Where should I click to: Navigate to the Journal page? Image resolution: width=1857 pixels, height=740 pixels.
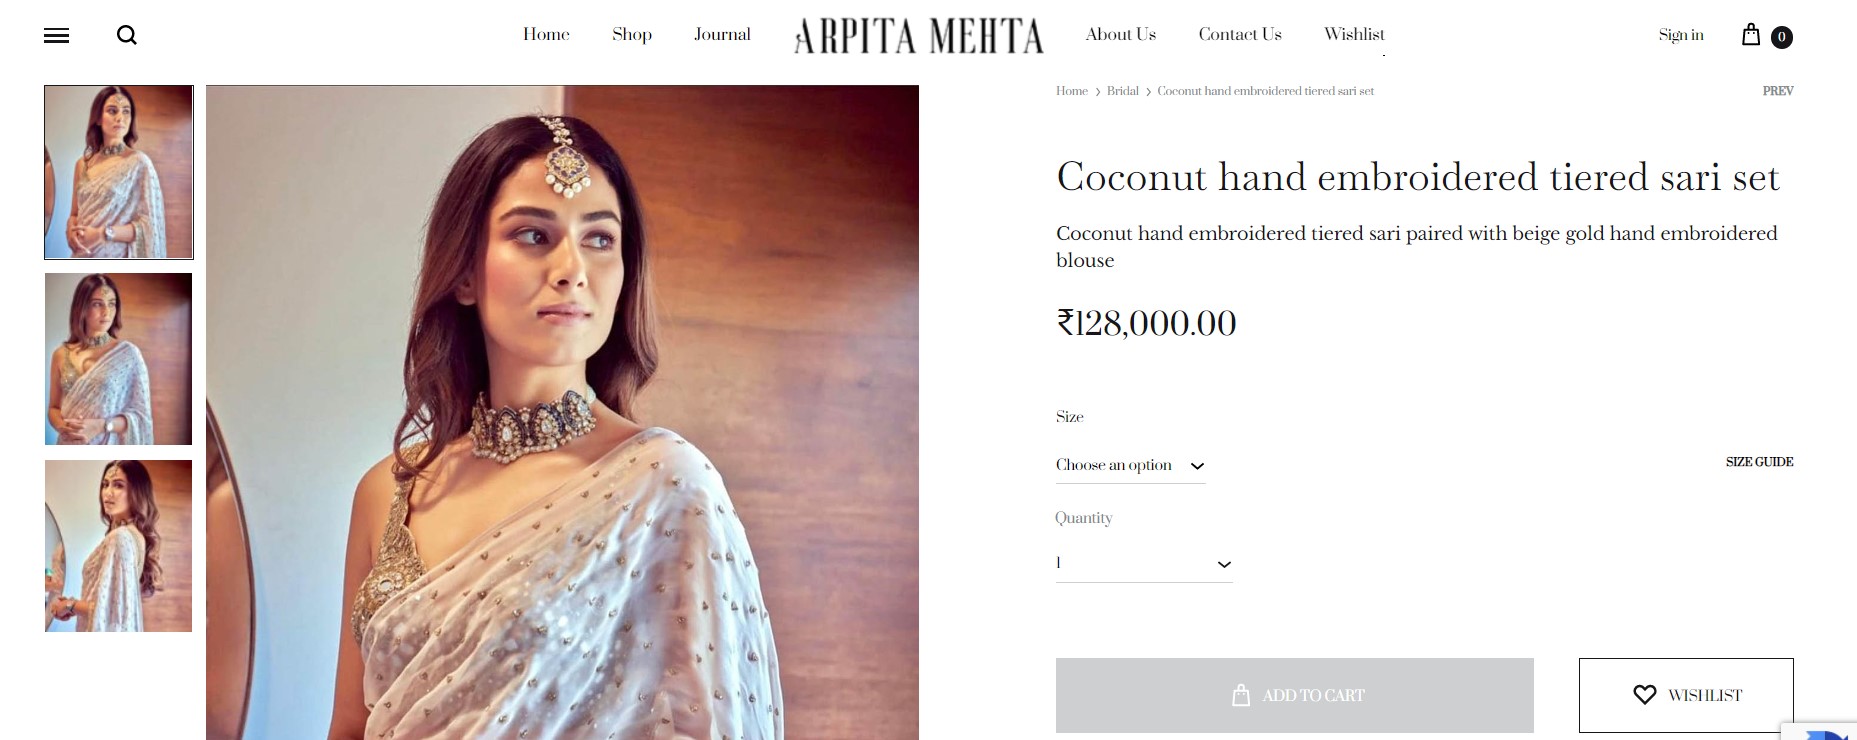coord(722,35)
